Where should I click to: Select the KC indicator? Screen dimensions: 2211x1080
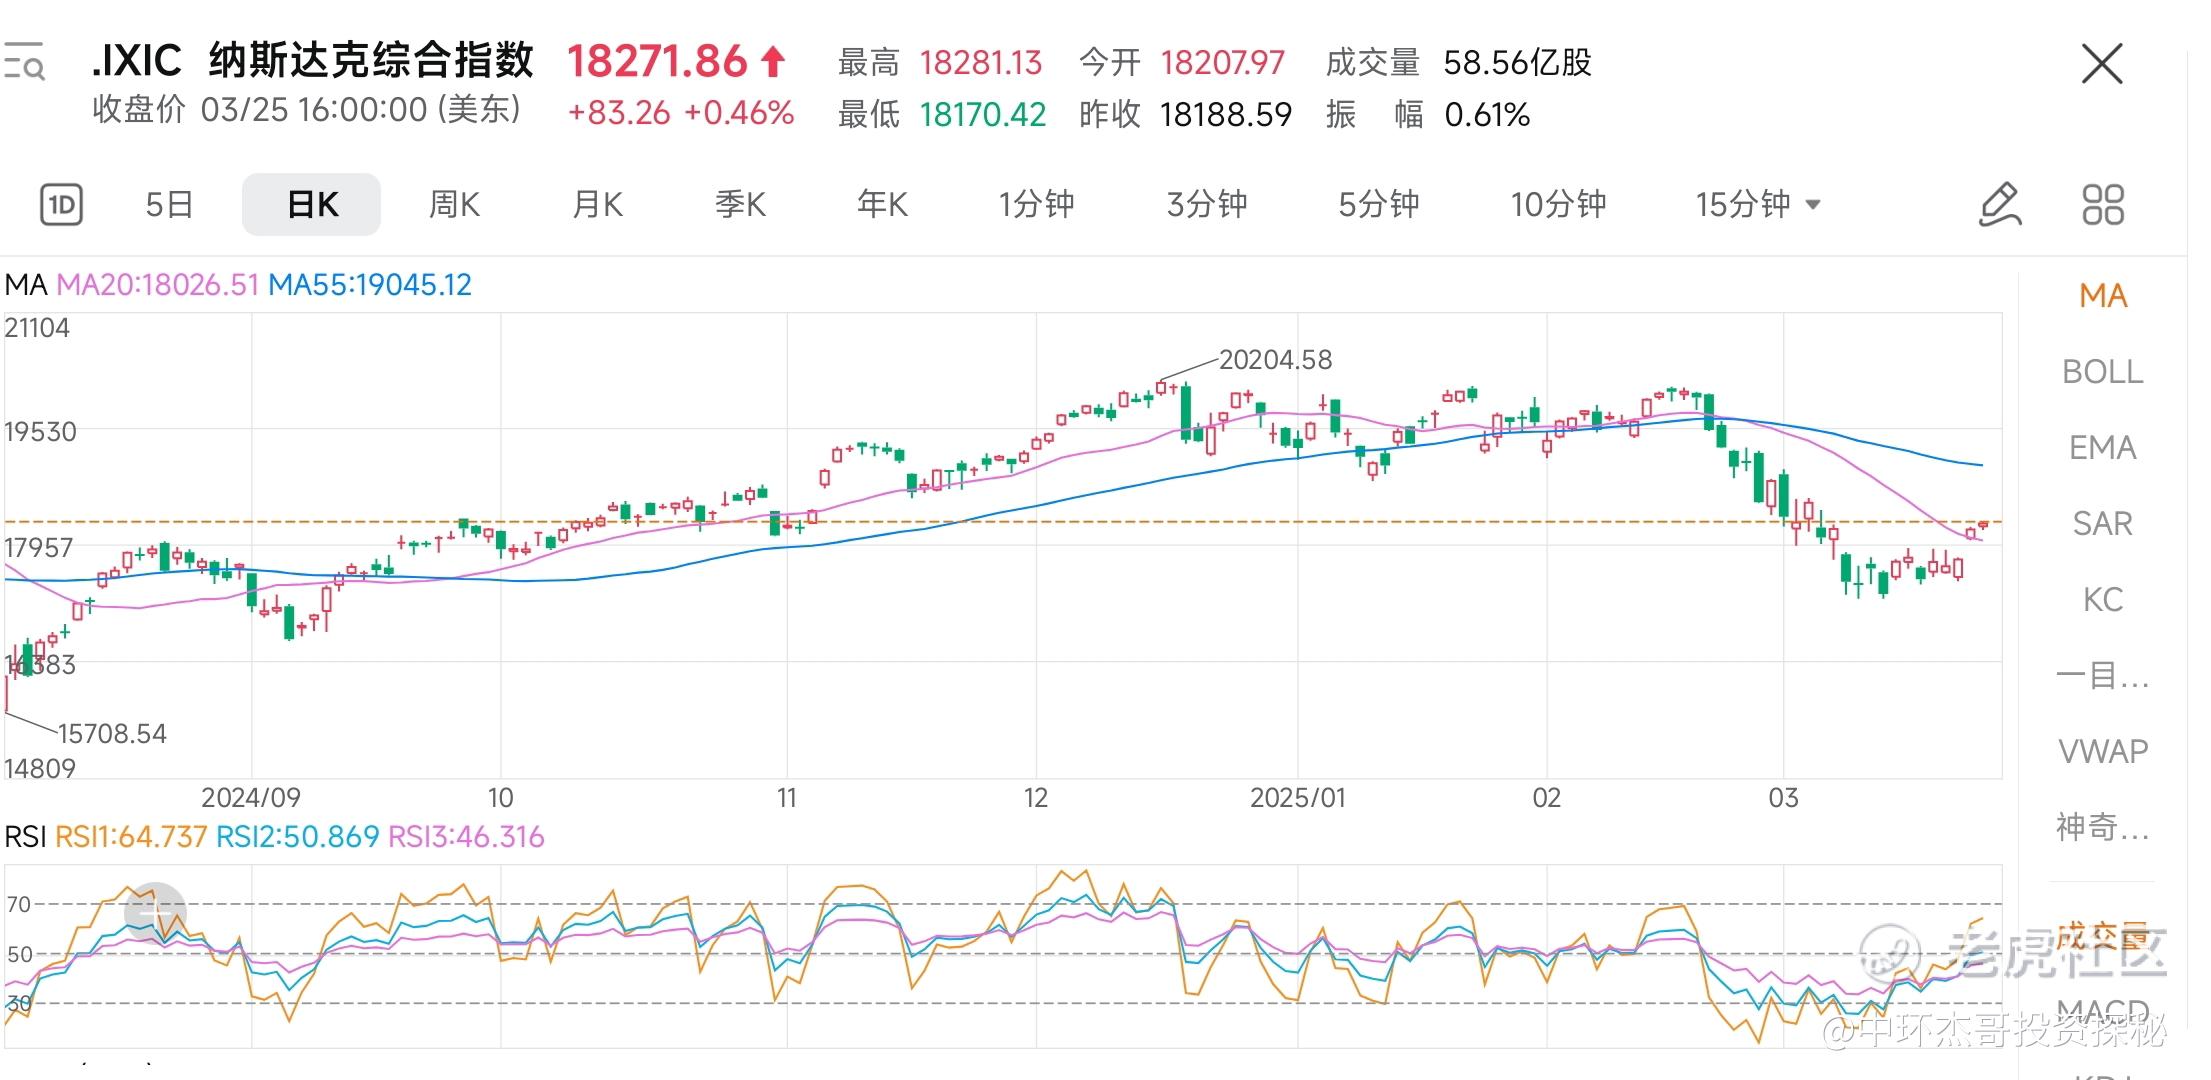click(2102, 600)
